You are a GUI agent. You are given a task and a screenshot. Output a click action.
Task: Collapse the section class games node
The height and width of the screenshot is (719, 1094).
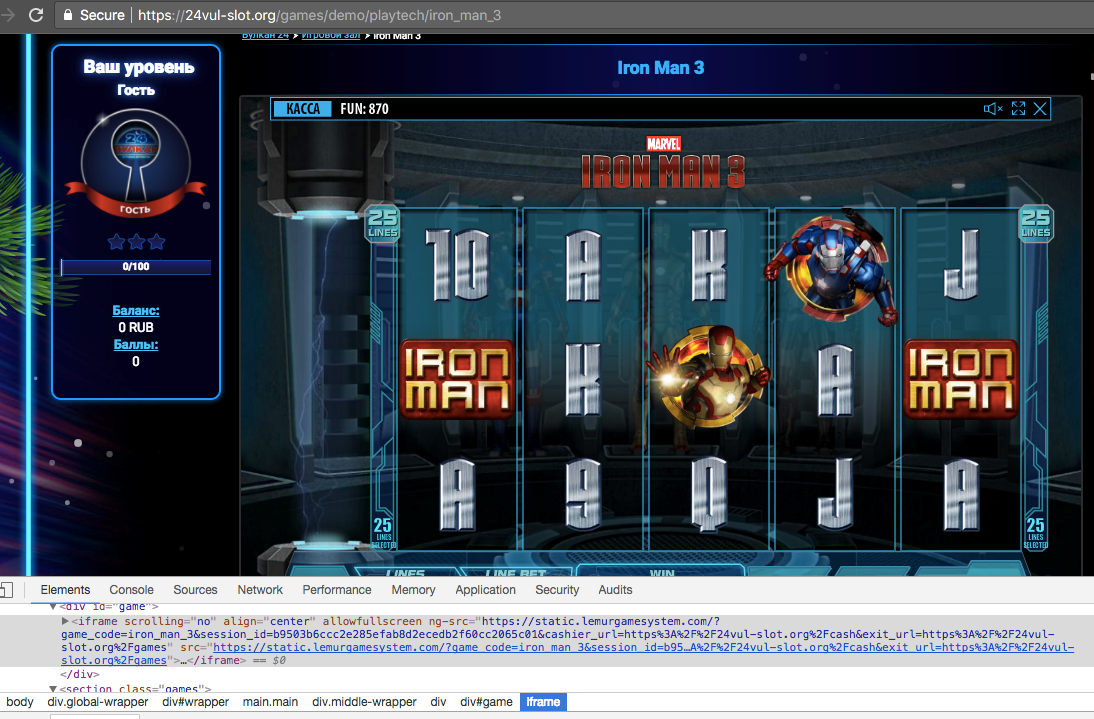coord(52,688)
